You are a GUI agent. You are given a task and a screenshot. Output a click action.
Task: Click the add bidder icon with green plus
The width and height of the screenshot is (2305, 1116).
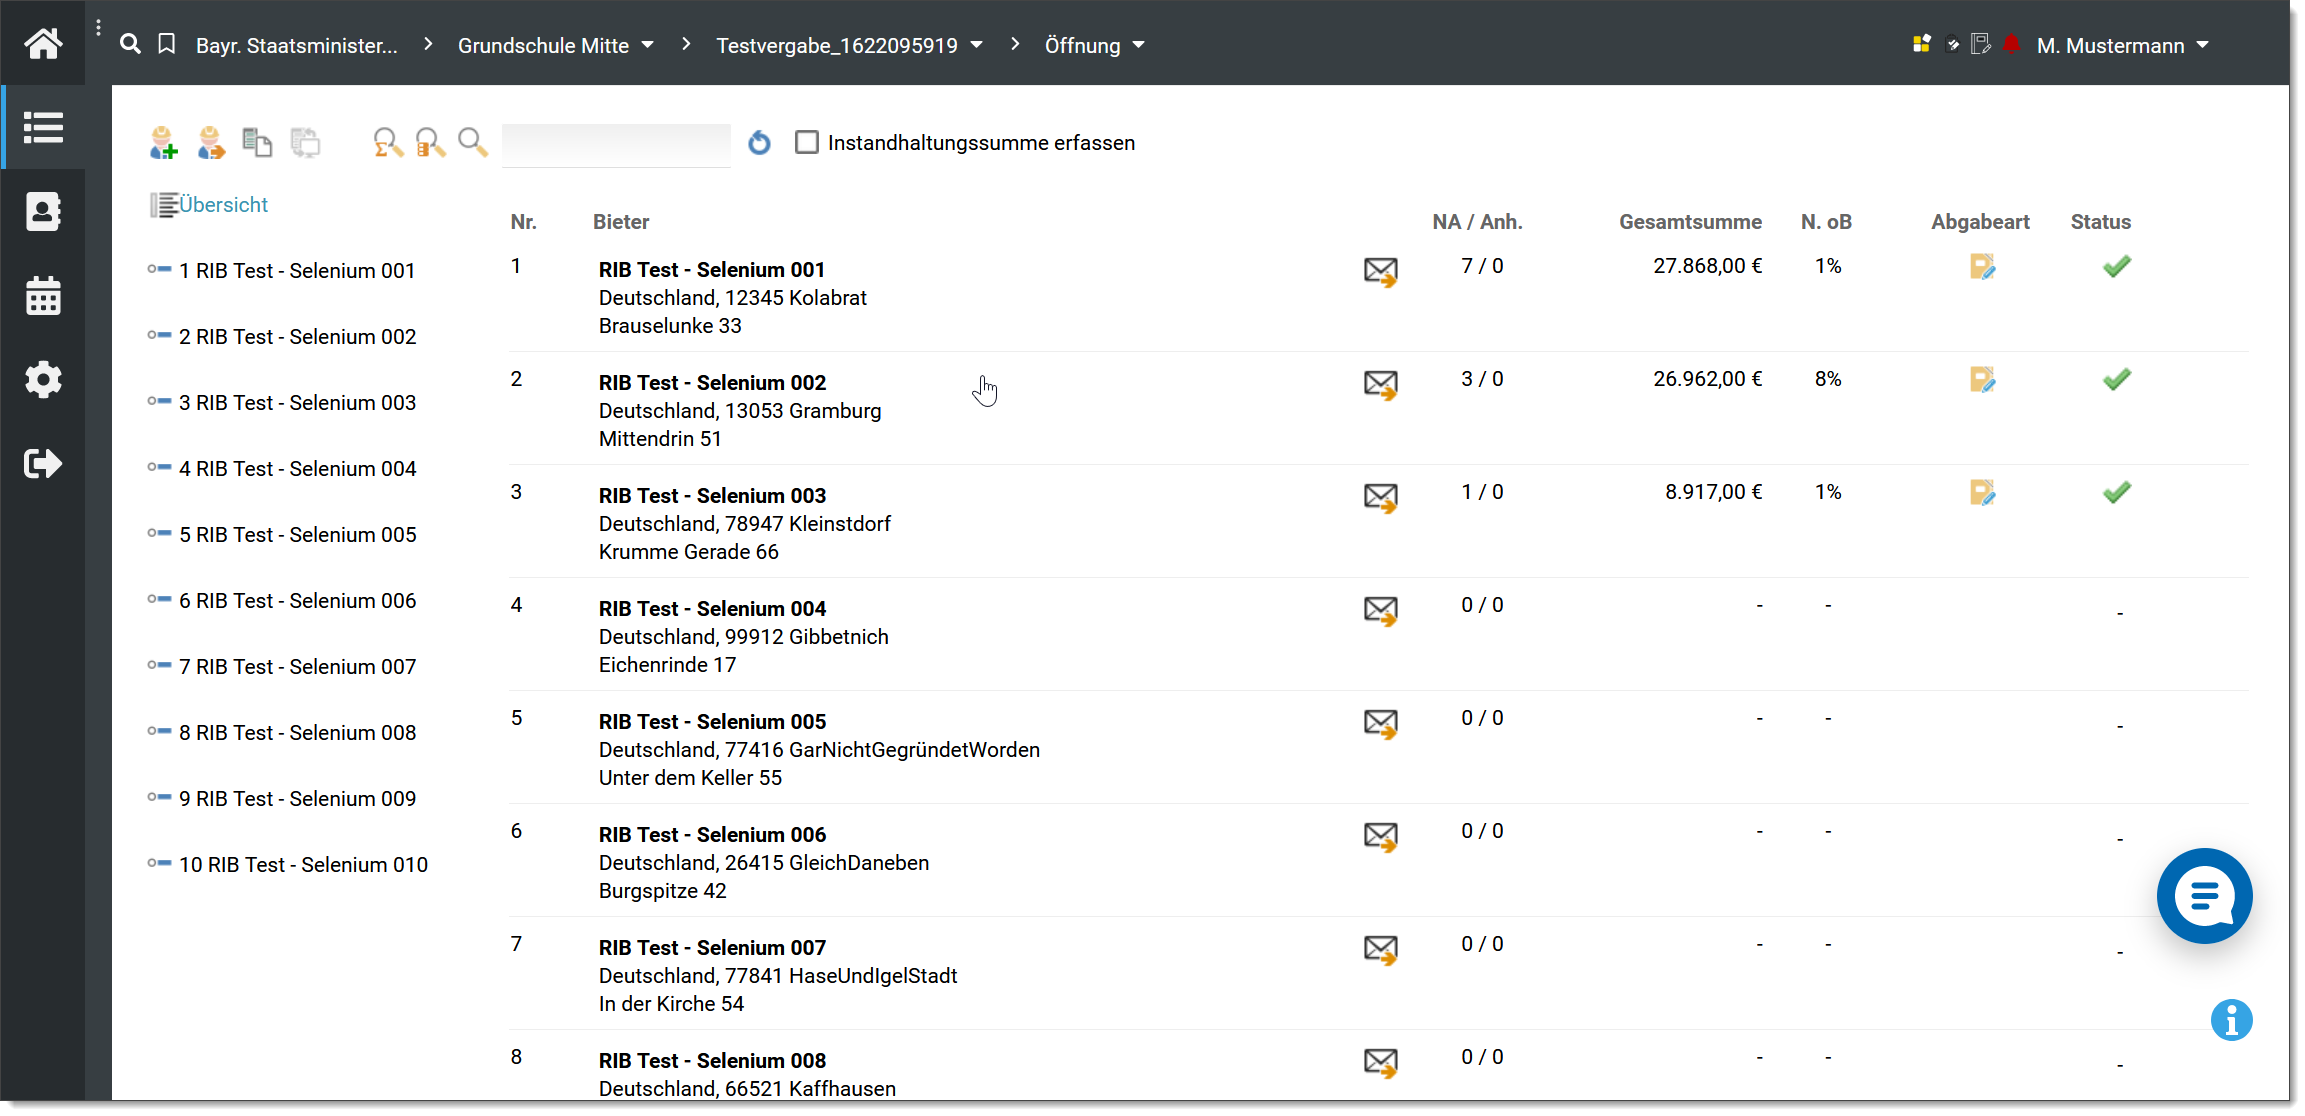tap(163, 143)
